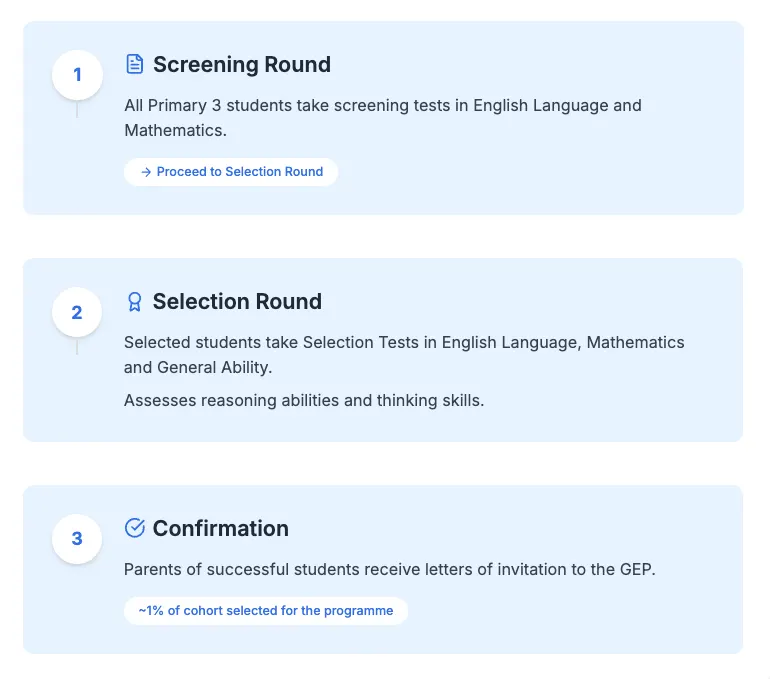
Task: Select the step 2 number circle
Action: (x=77, y=312)
